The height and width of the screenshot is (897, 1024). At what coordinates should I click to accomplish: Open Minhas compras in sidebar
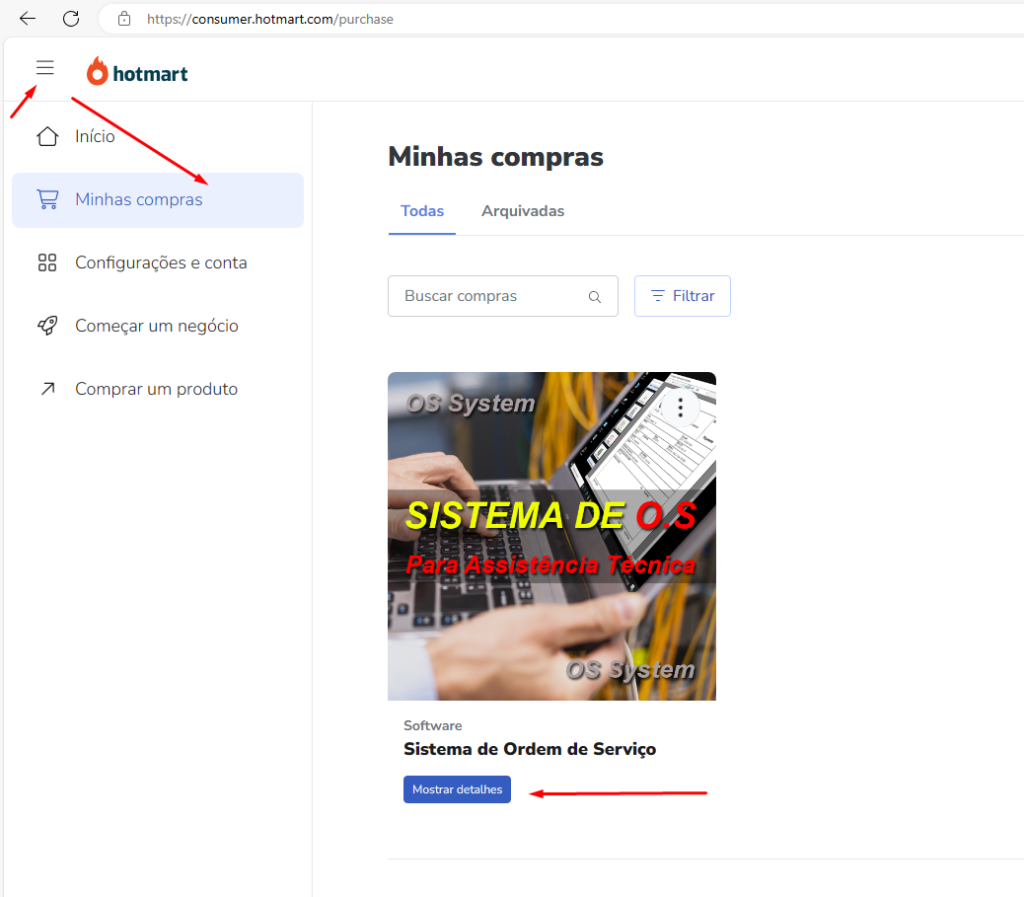(158, 200)
